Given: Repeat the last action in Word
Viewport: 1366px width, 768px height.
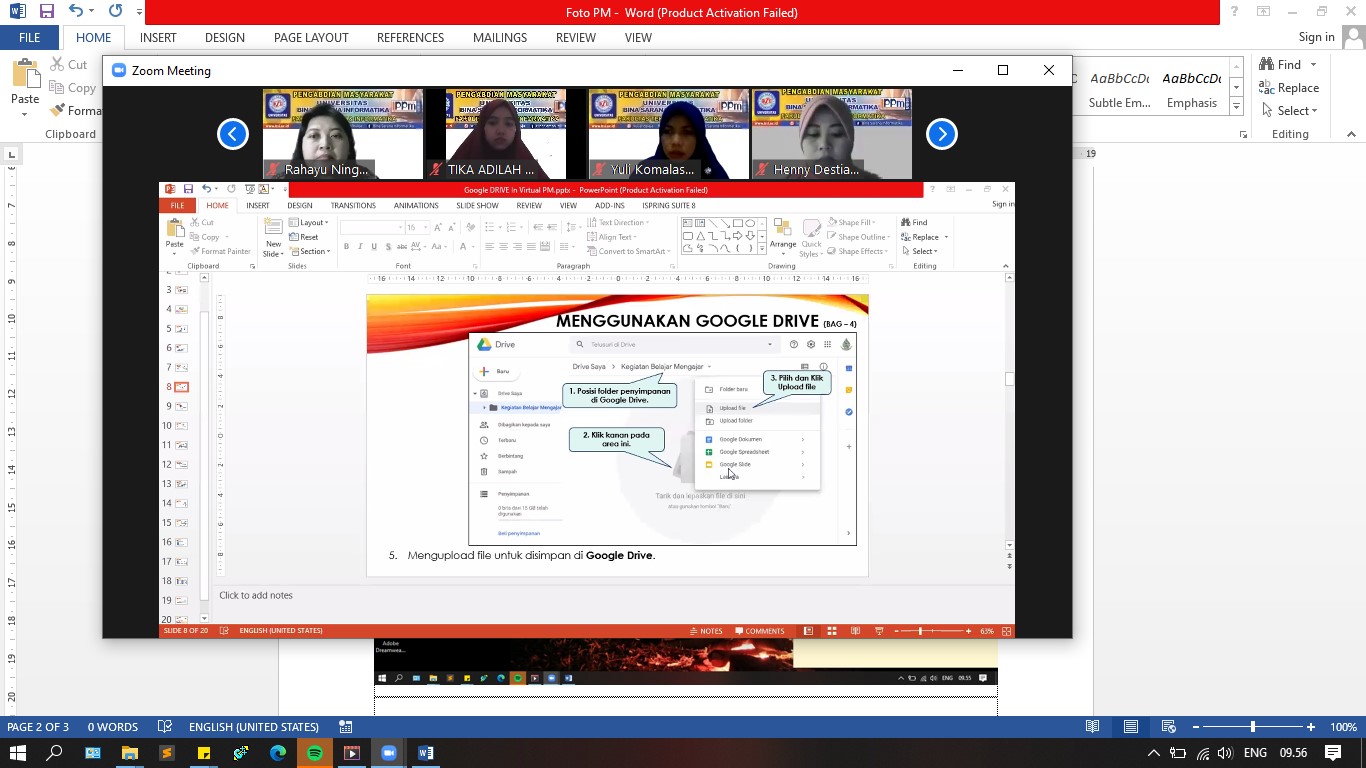Looking at the screenshot, I should pyautogui.click(x=115, y=12).
